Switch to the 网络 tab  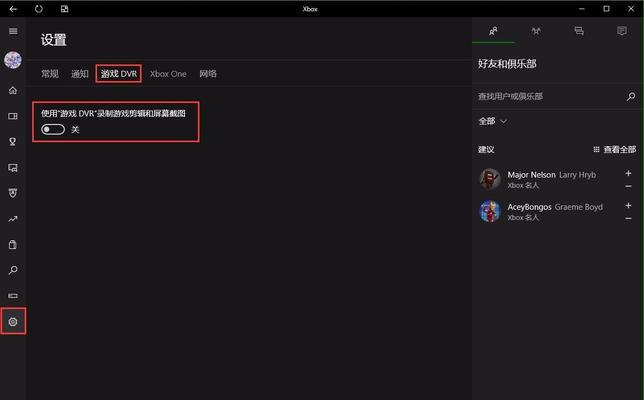208,74
